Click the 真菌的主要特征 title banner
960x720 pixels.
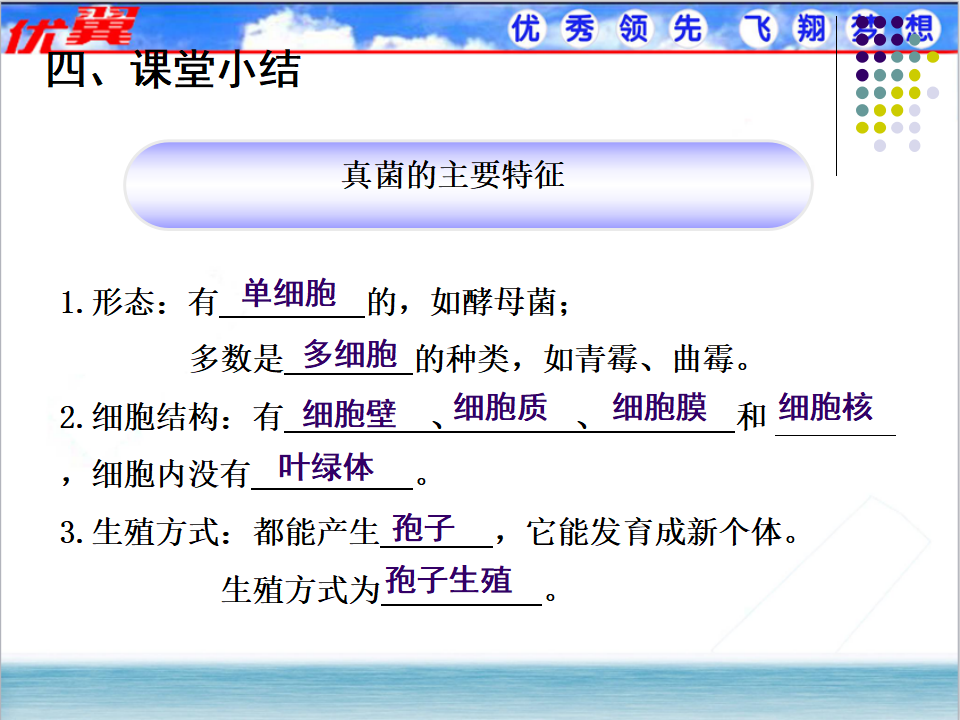[x=468, y=185]
